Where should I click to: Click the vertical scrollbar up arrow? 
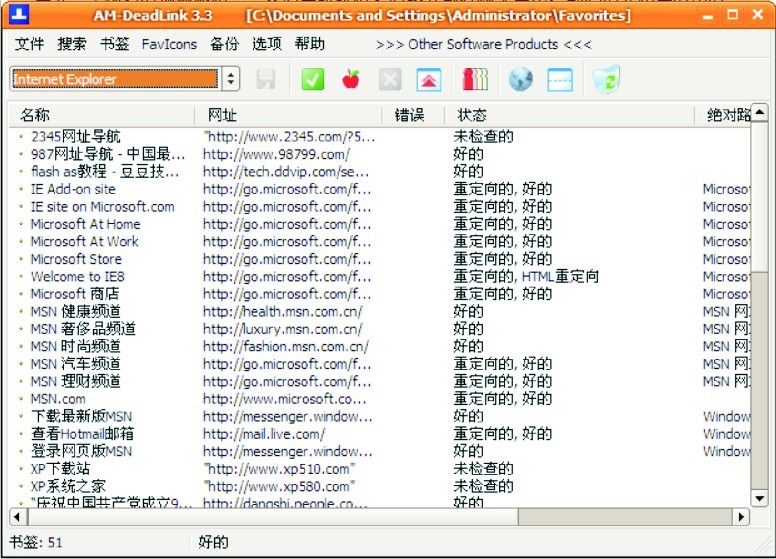(759, 113)
